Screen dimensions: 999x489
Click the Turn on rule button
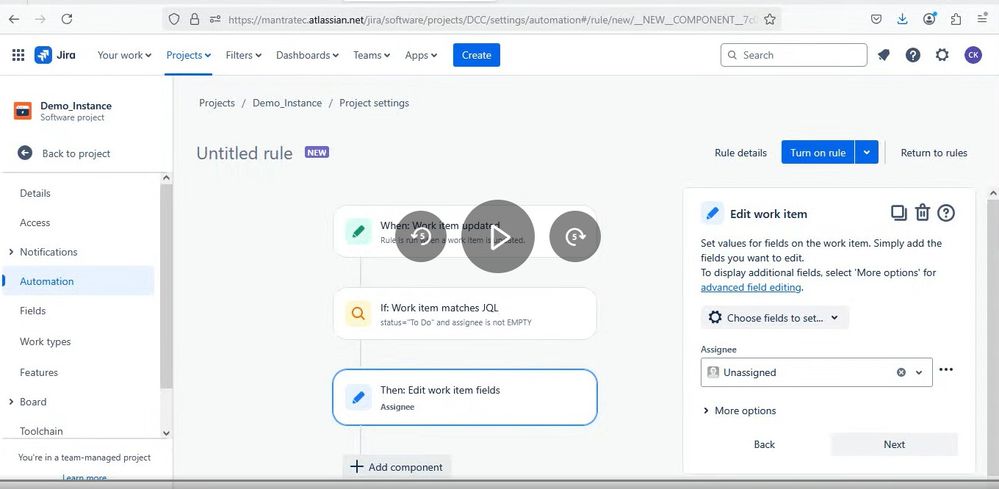(x=818, y=152)
